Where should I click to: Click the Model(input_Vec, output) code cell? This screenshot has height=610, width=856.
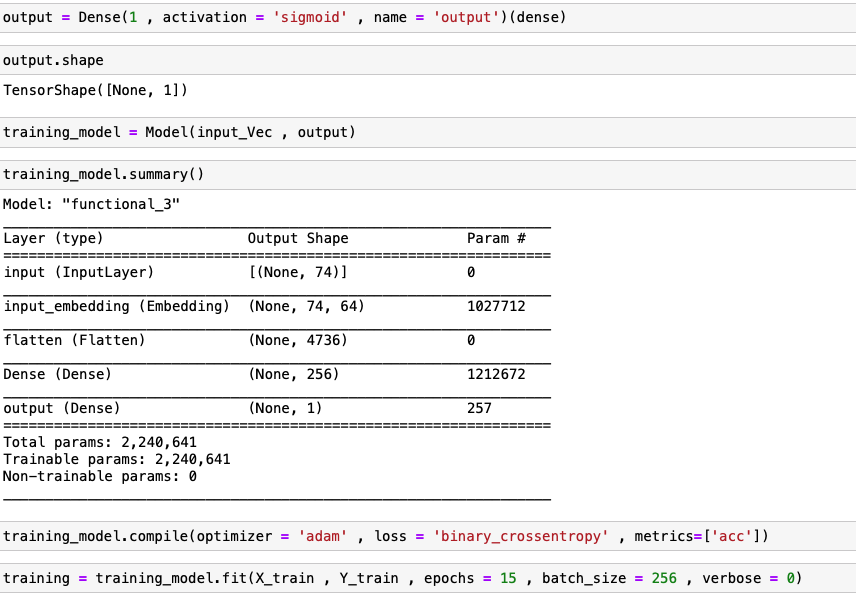[428, 132]
